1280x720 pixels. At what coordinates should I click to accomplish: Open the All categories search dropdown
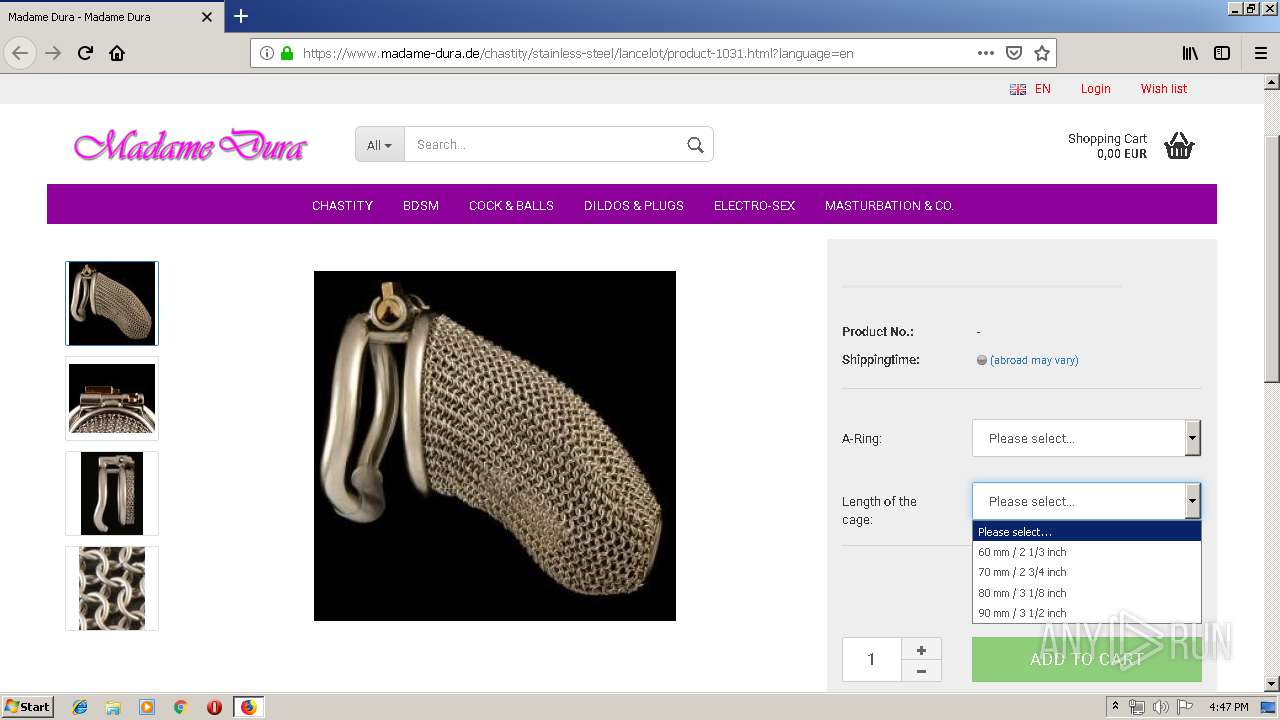pos(380,145)
